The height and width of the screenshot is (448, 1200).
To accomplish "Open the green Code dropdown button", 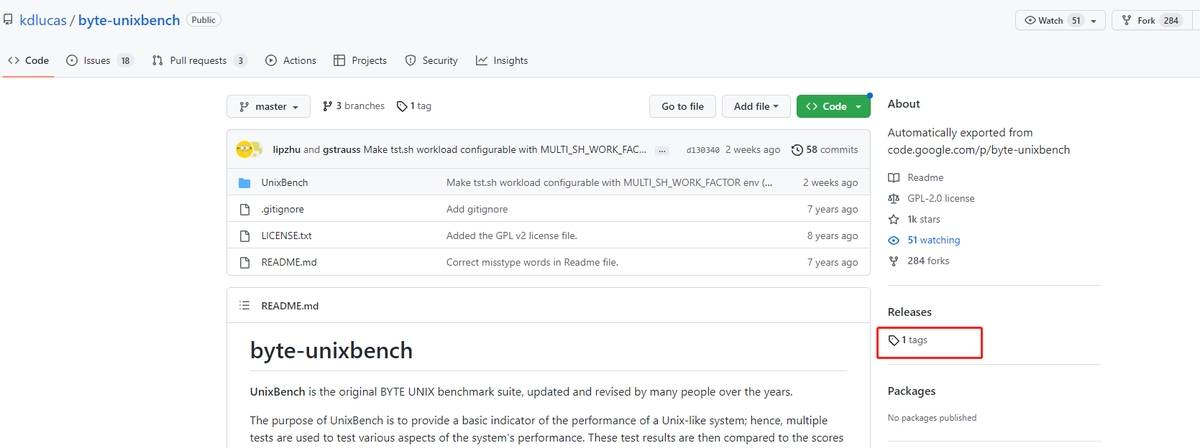I will [833, 106].
